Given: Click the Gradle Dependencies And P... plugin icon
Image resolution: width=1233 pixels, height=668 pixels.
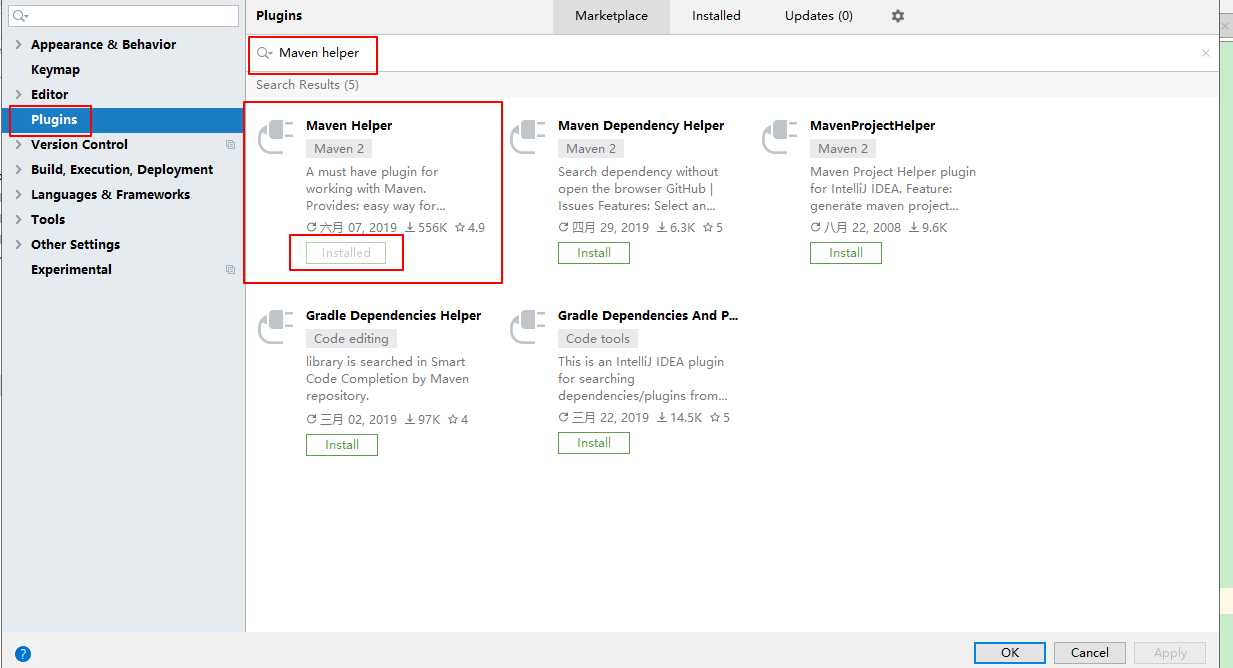Looking at the screenshot, I should [528, 327].
